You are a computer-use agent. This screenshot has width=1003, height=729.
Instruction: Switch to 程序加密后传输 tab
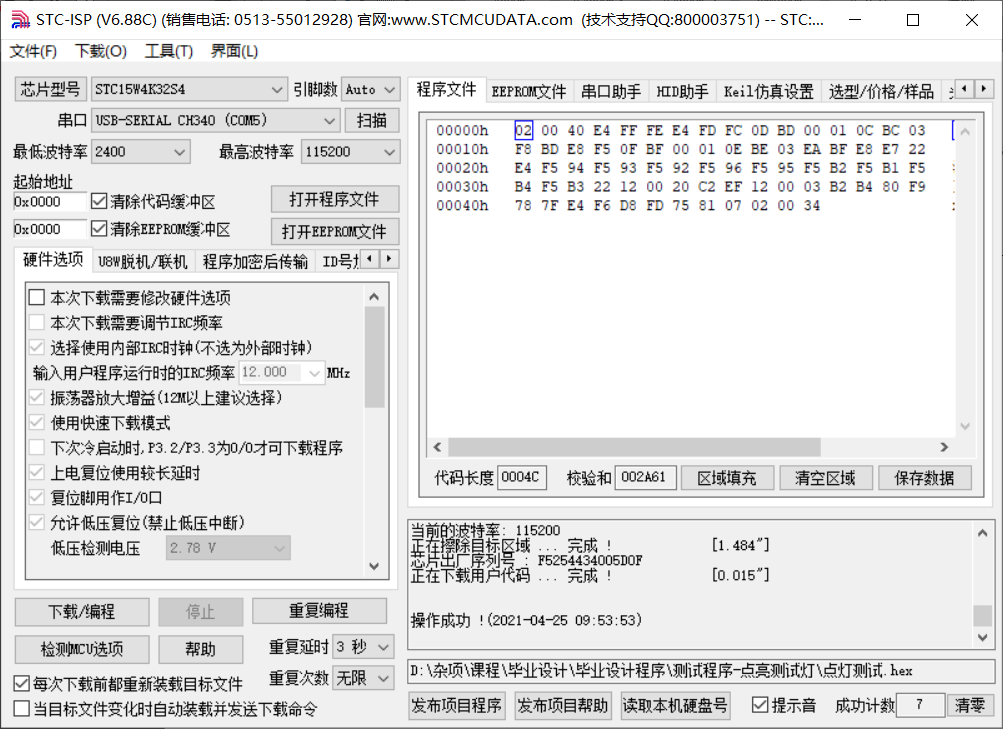click(x=255, y=262)
